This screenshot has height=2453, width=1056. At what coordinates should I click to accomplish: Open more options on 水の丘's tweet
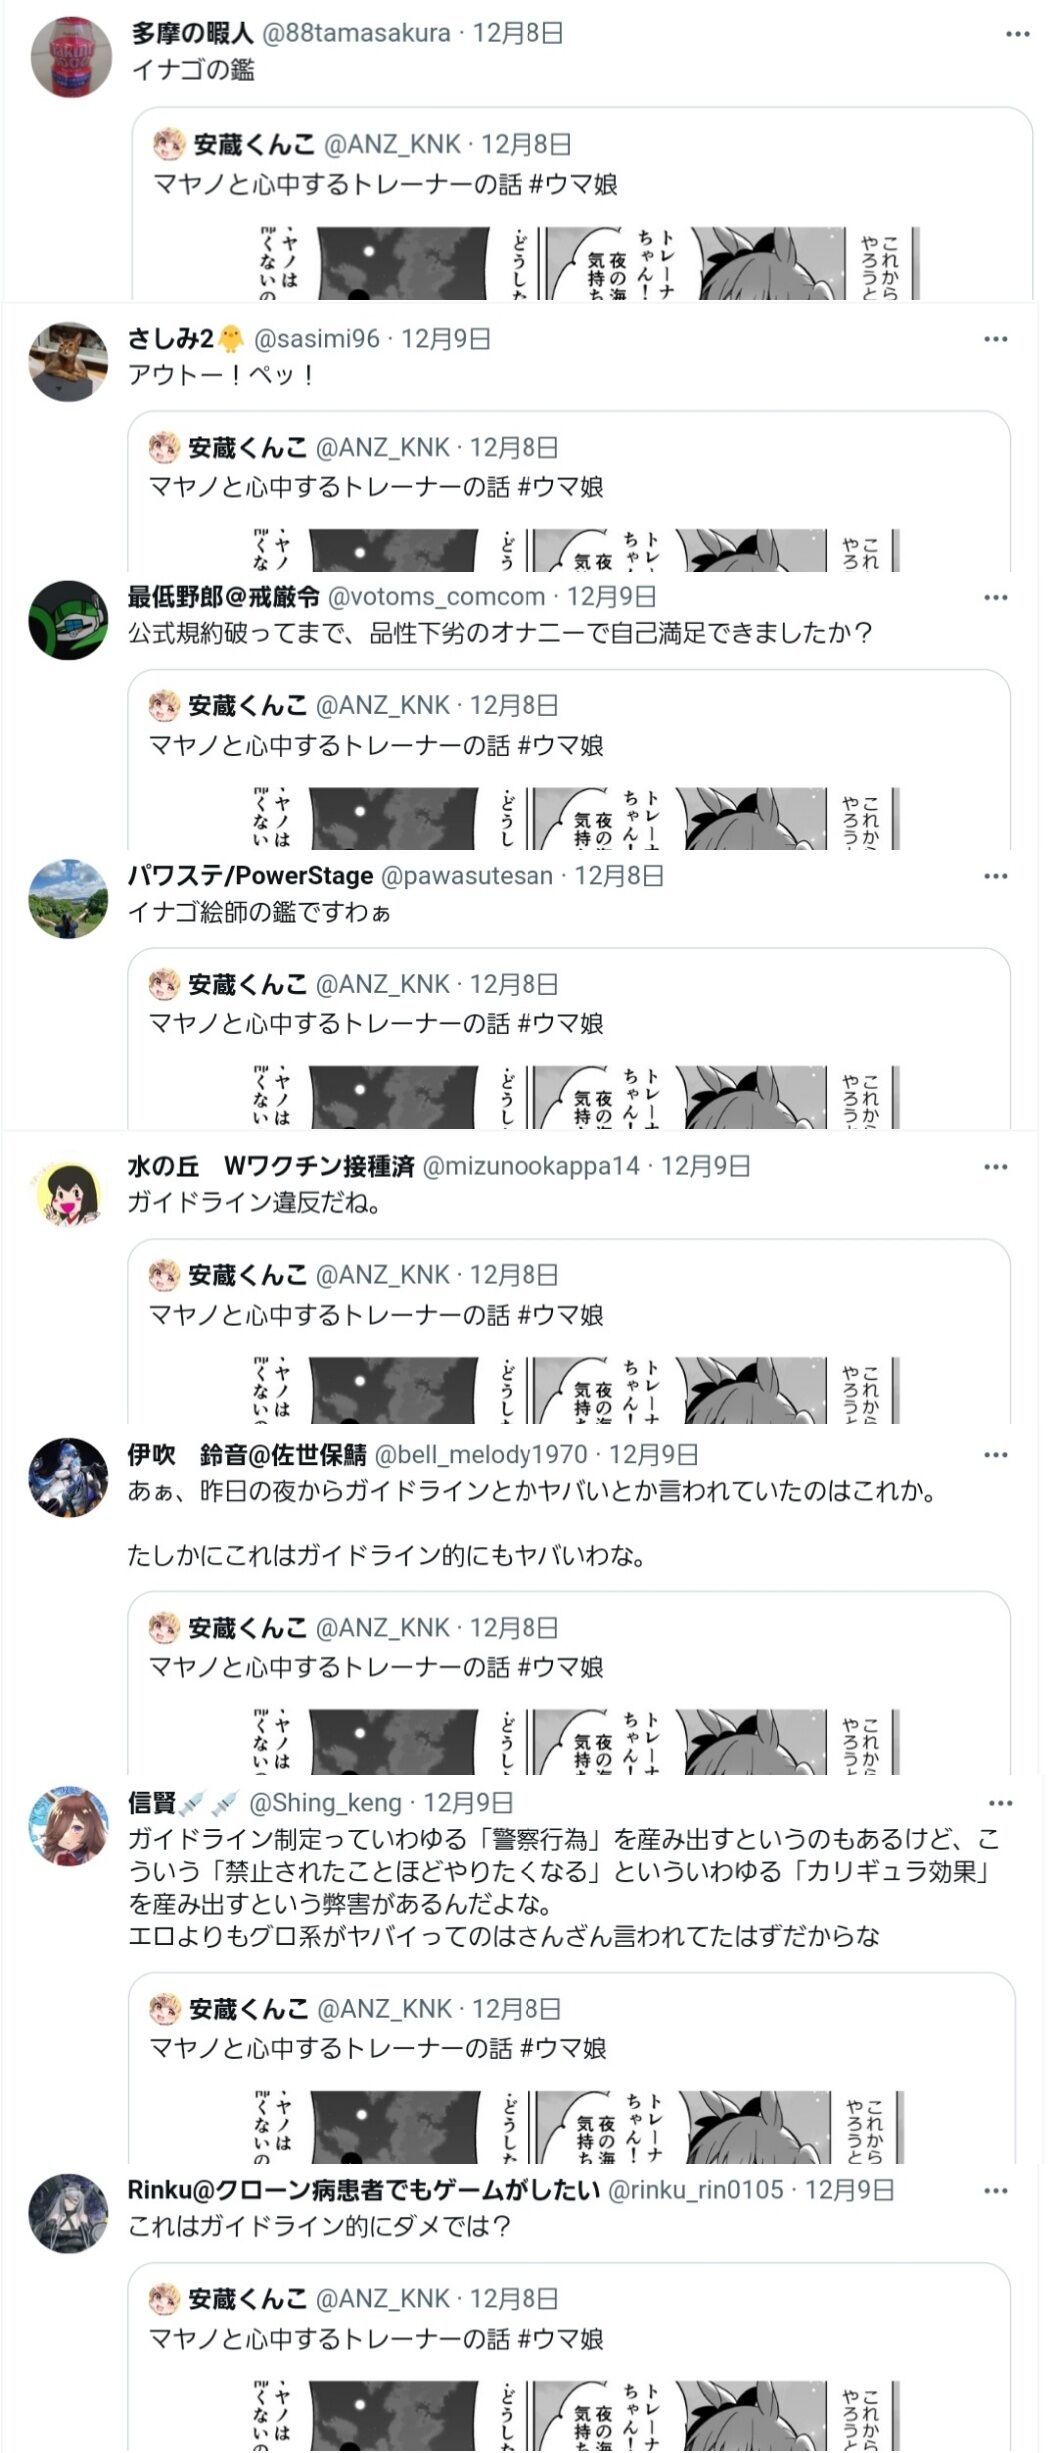995,1167
